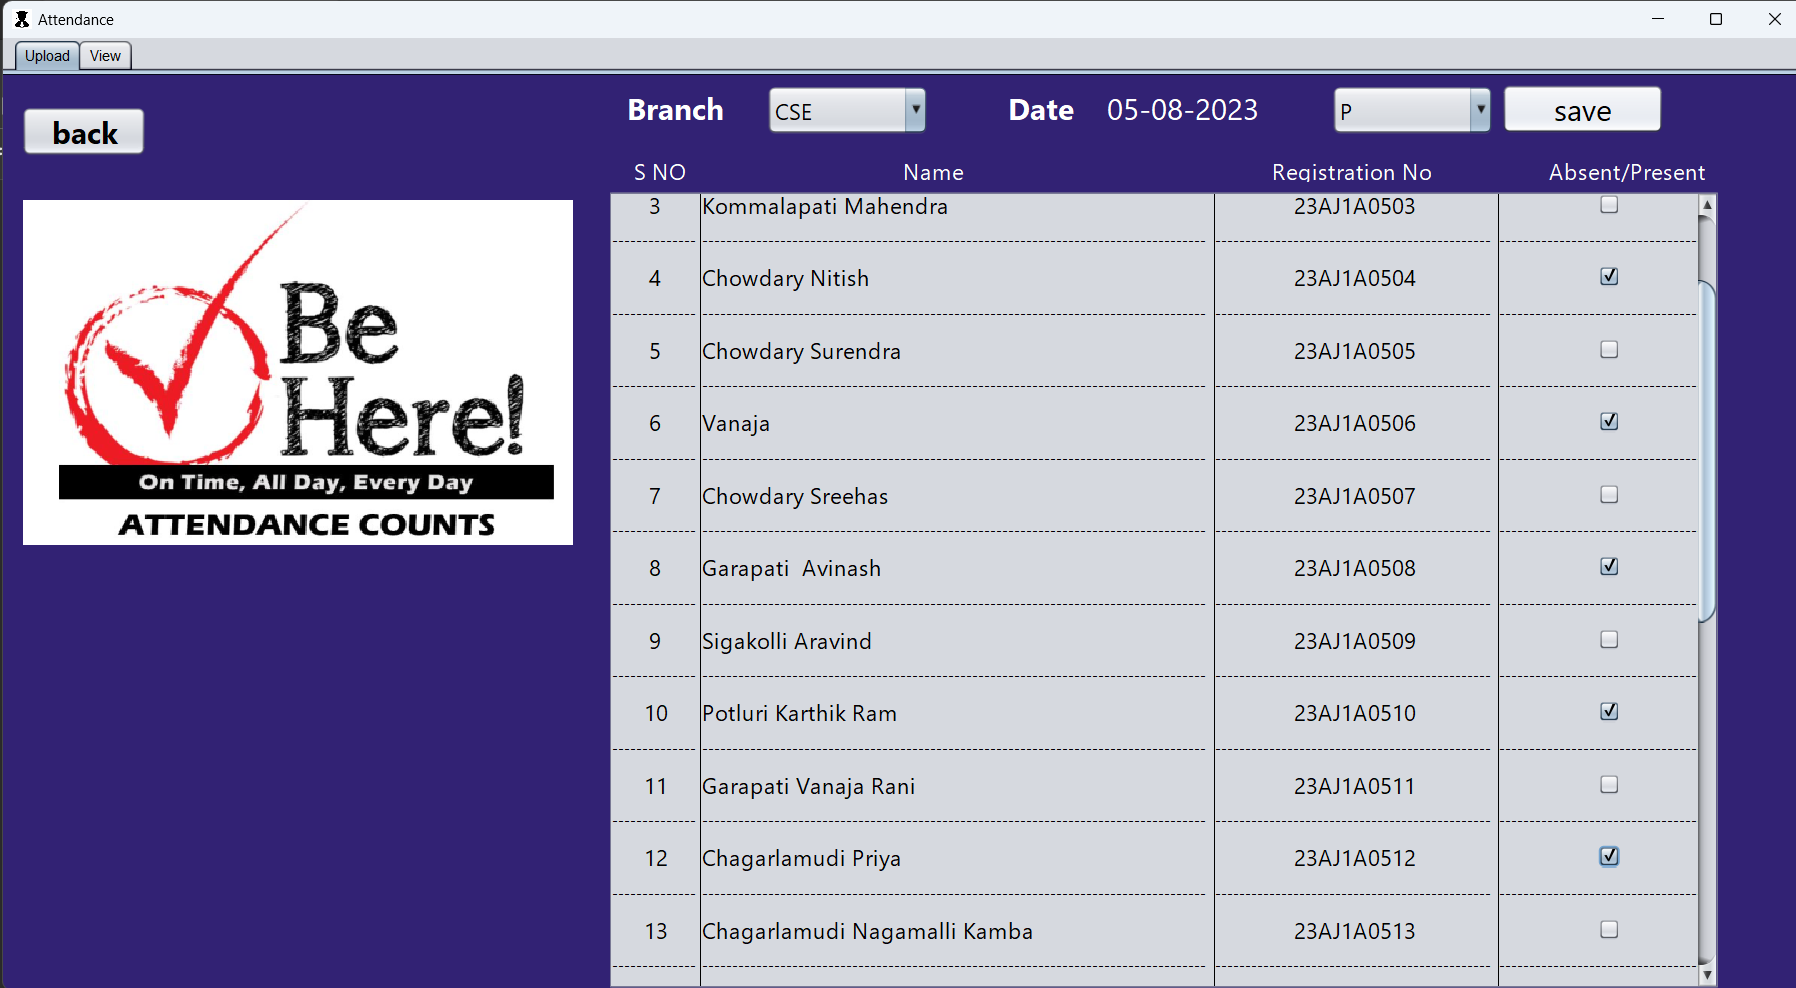1796x988 pixels.
Task: Maximize the Attendance window
Action: 1716,19
